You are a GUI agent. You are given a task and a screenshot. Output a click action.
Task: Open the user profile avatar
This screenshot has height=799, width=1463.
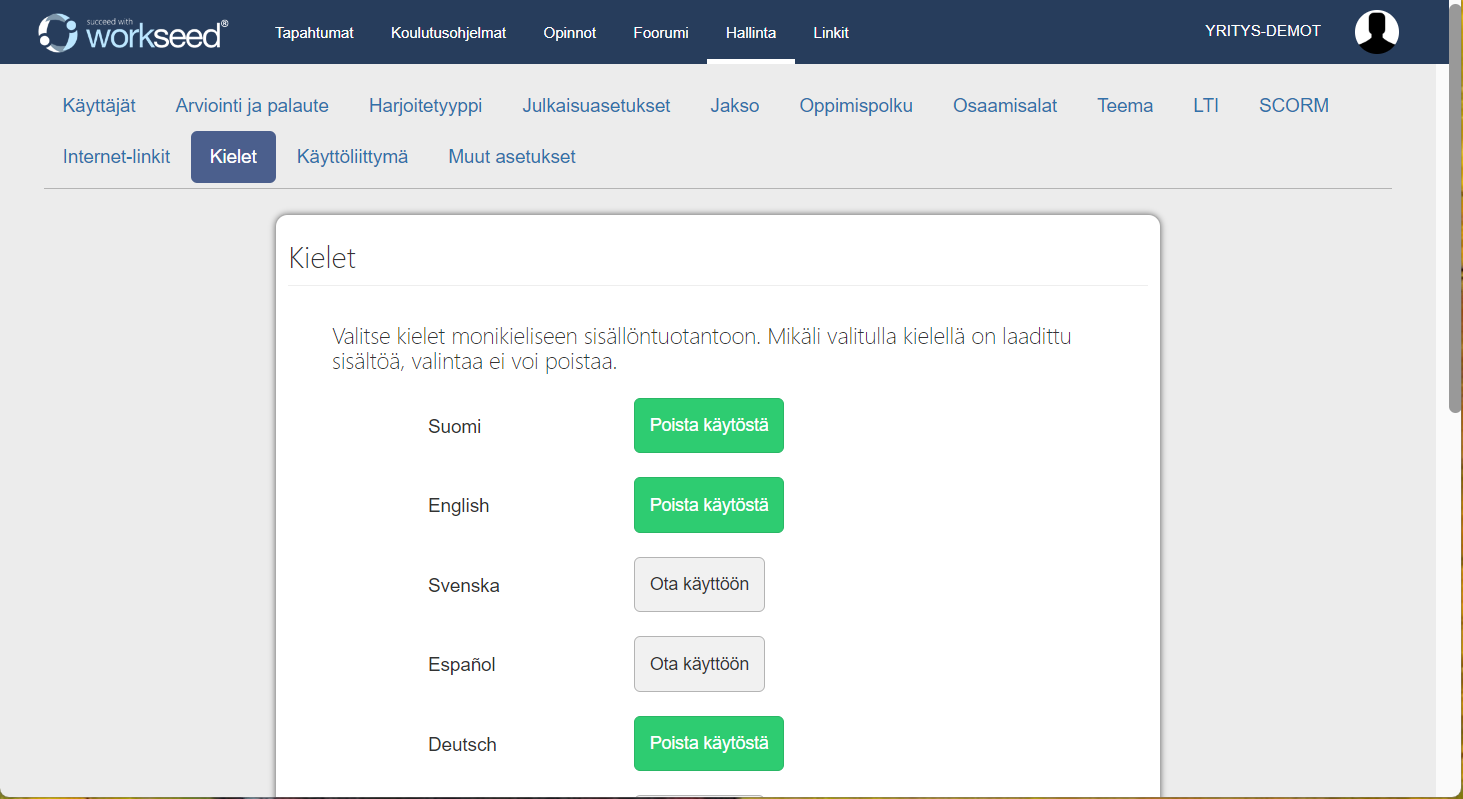[x=1376, y=32]
